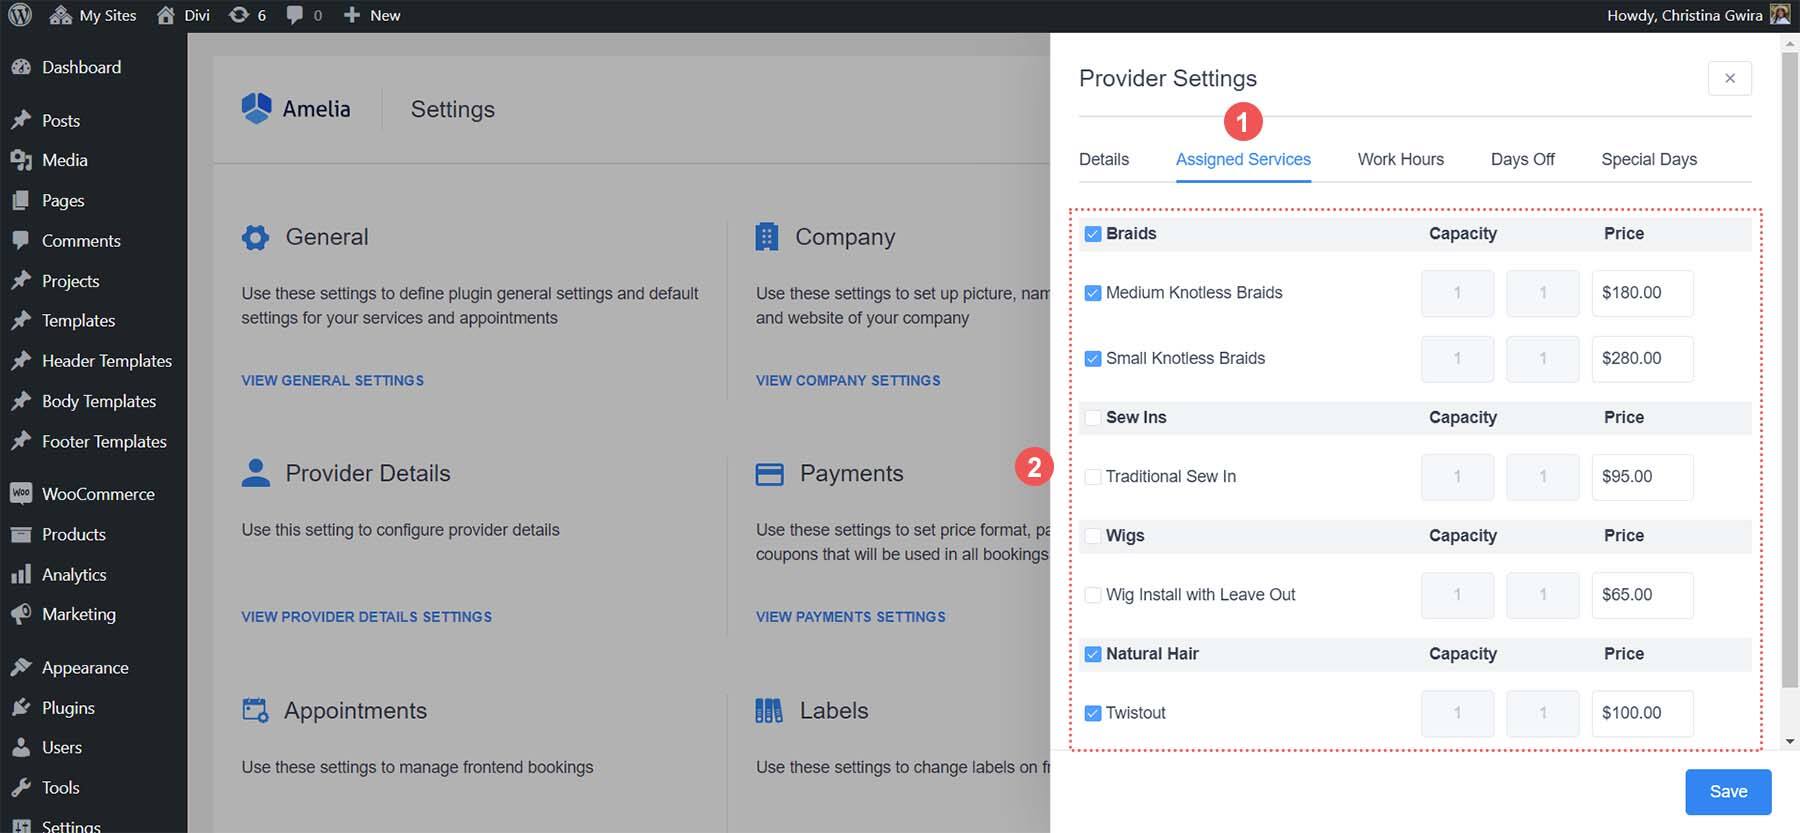Image resolution: width=1800 pixels, height=833 pixels.
Task: Uncheck the Medium Knotless Braids checkbox
Action: point(1093,293)
